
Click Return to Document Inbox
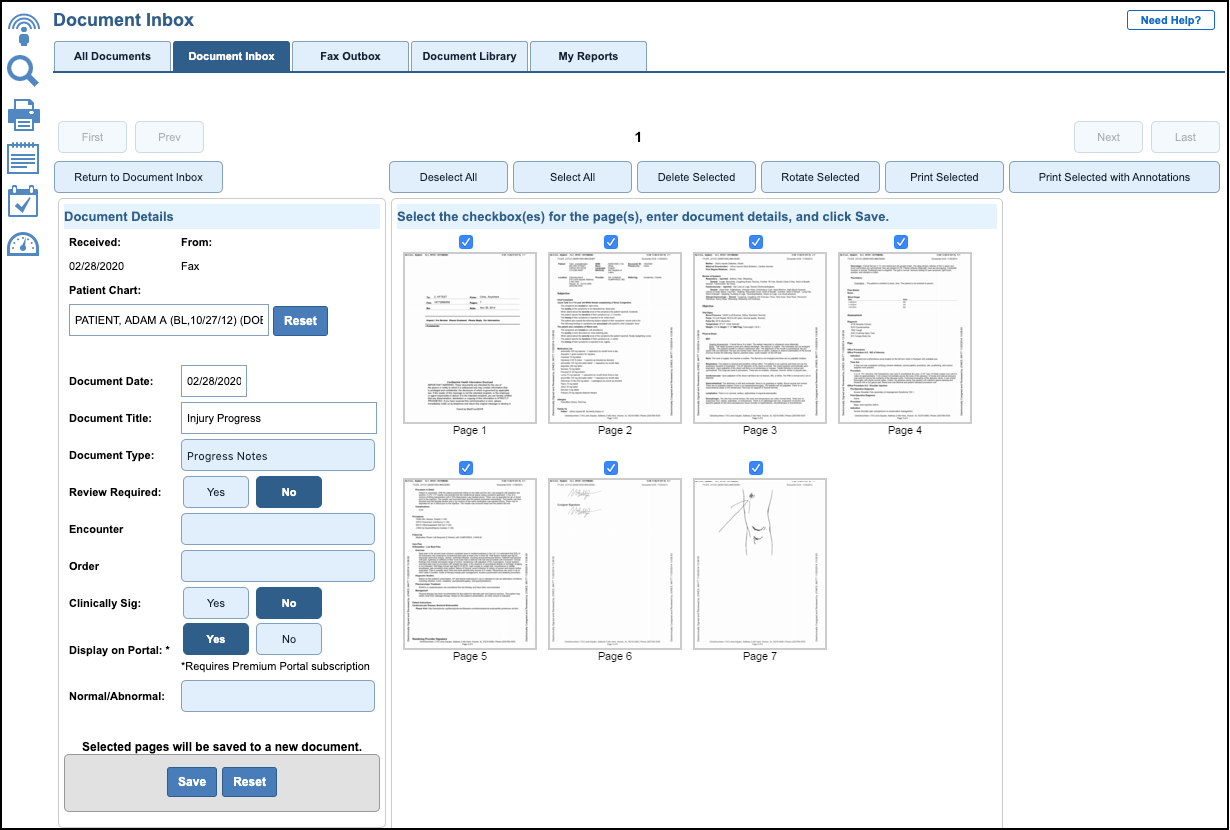pyautogui.click(x=138, y=177)
